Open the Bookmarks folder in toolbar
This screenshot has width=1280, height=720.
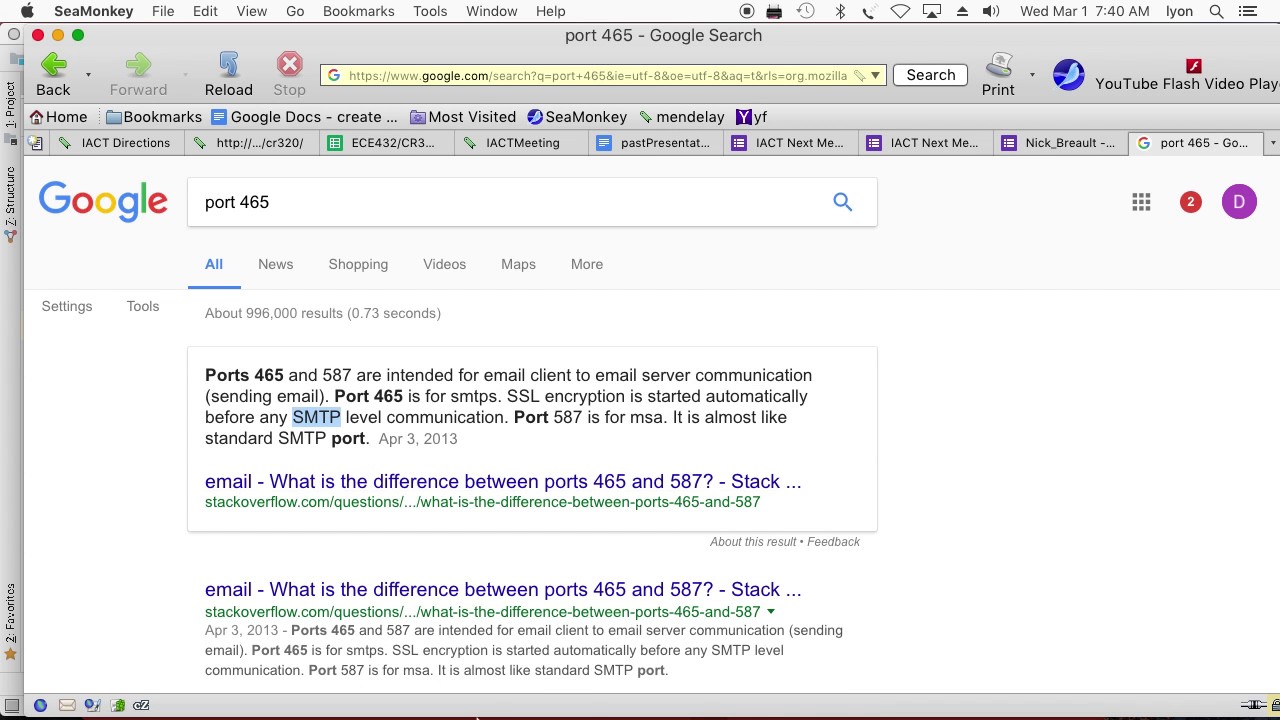coord(154,117)
